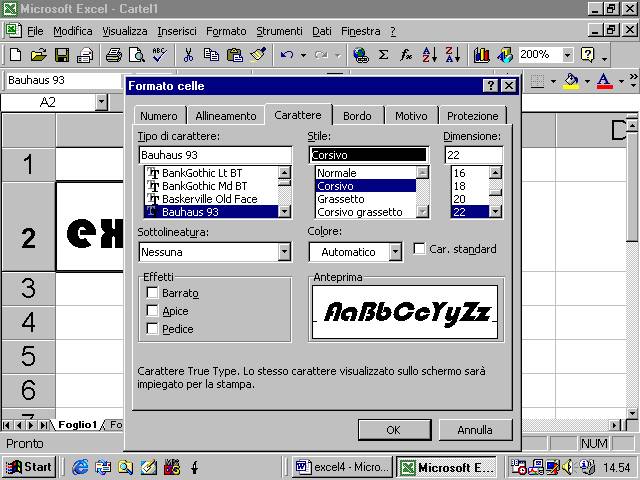Click the Drawing toolbar icon

click(505, 55)
